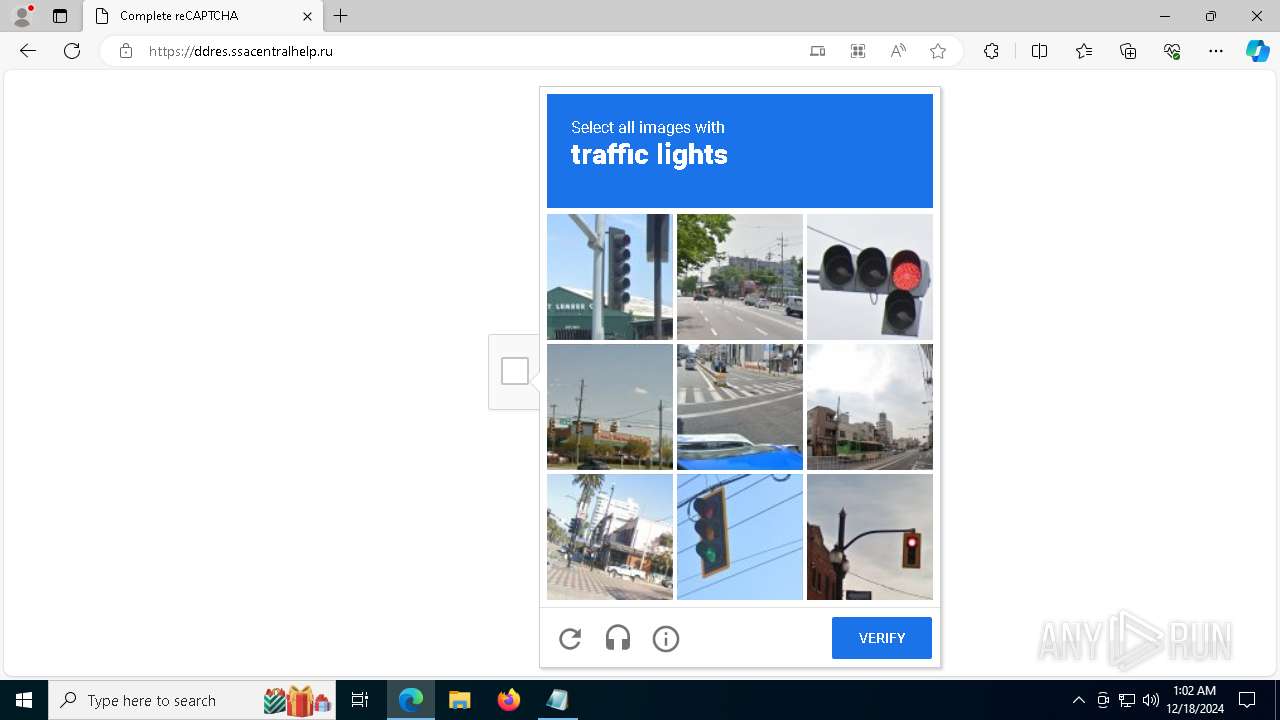Click the taskbar search box
This screenshot has width=1280, height=720.
(x=192, y=700)
